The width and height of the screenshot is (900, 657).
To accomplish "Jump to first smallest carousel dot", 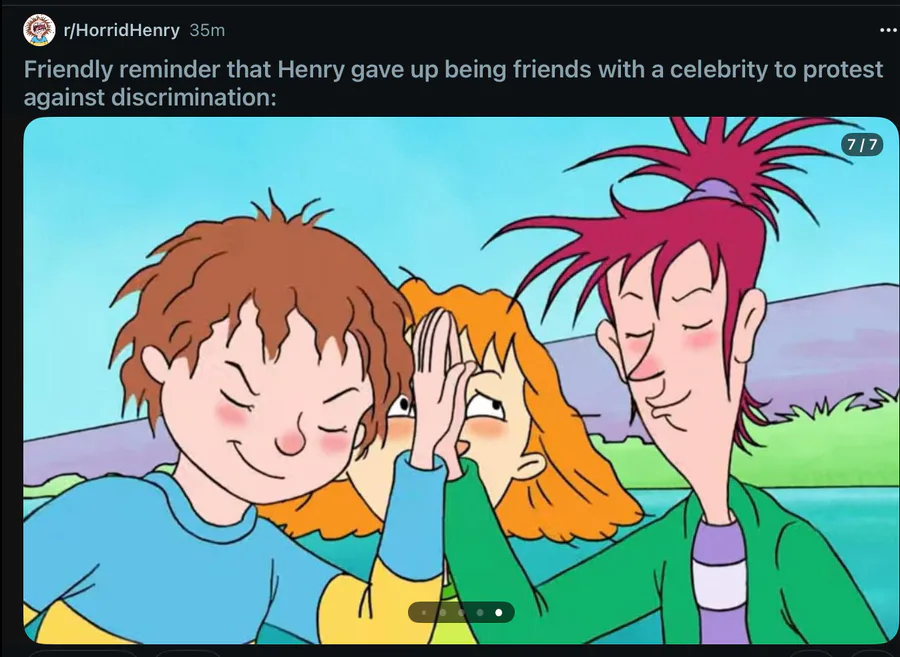I will (x=424, y=612).
